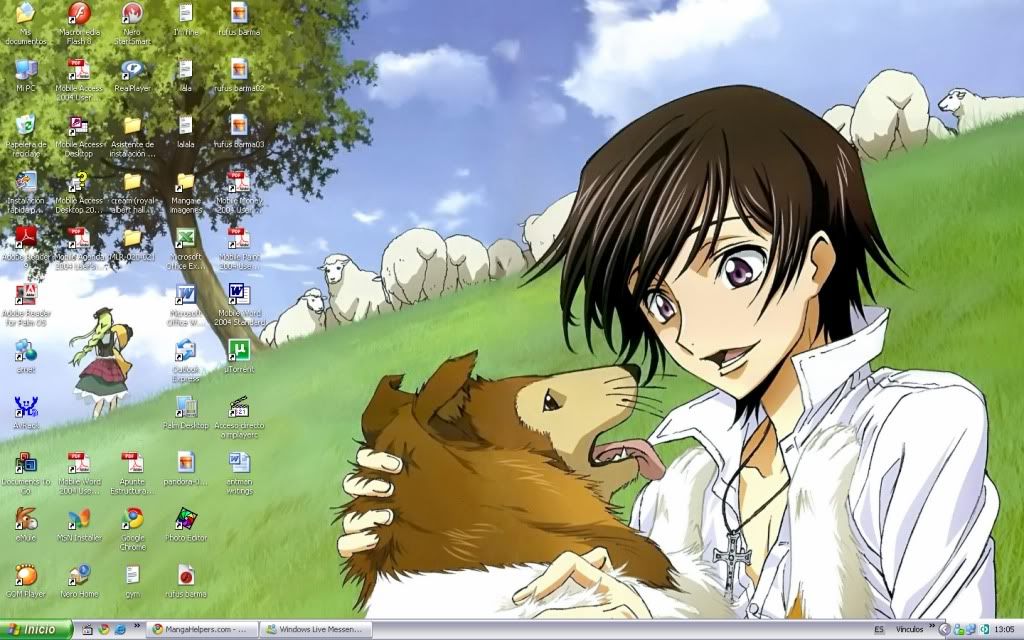The width and height of the screenshot is (1024, 640).
Task: Launch Macromedia Flash 8 shortcut
Action: click(79, 24)
